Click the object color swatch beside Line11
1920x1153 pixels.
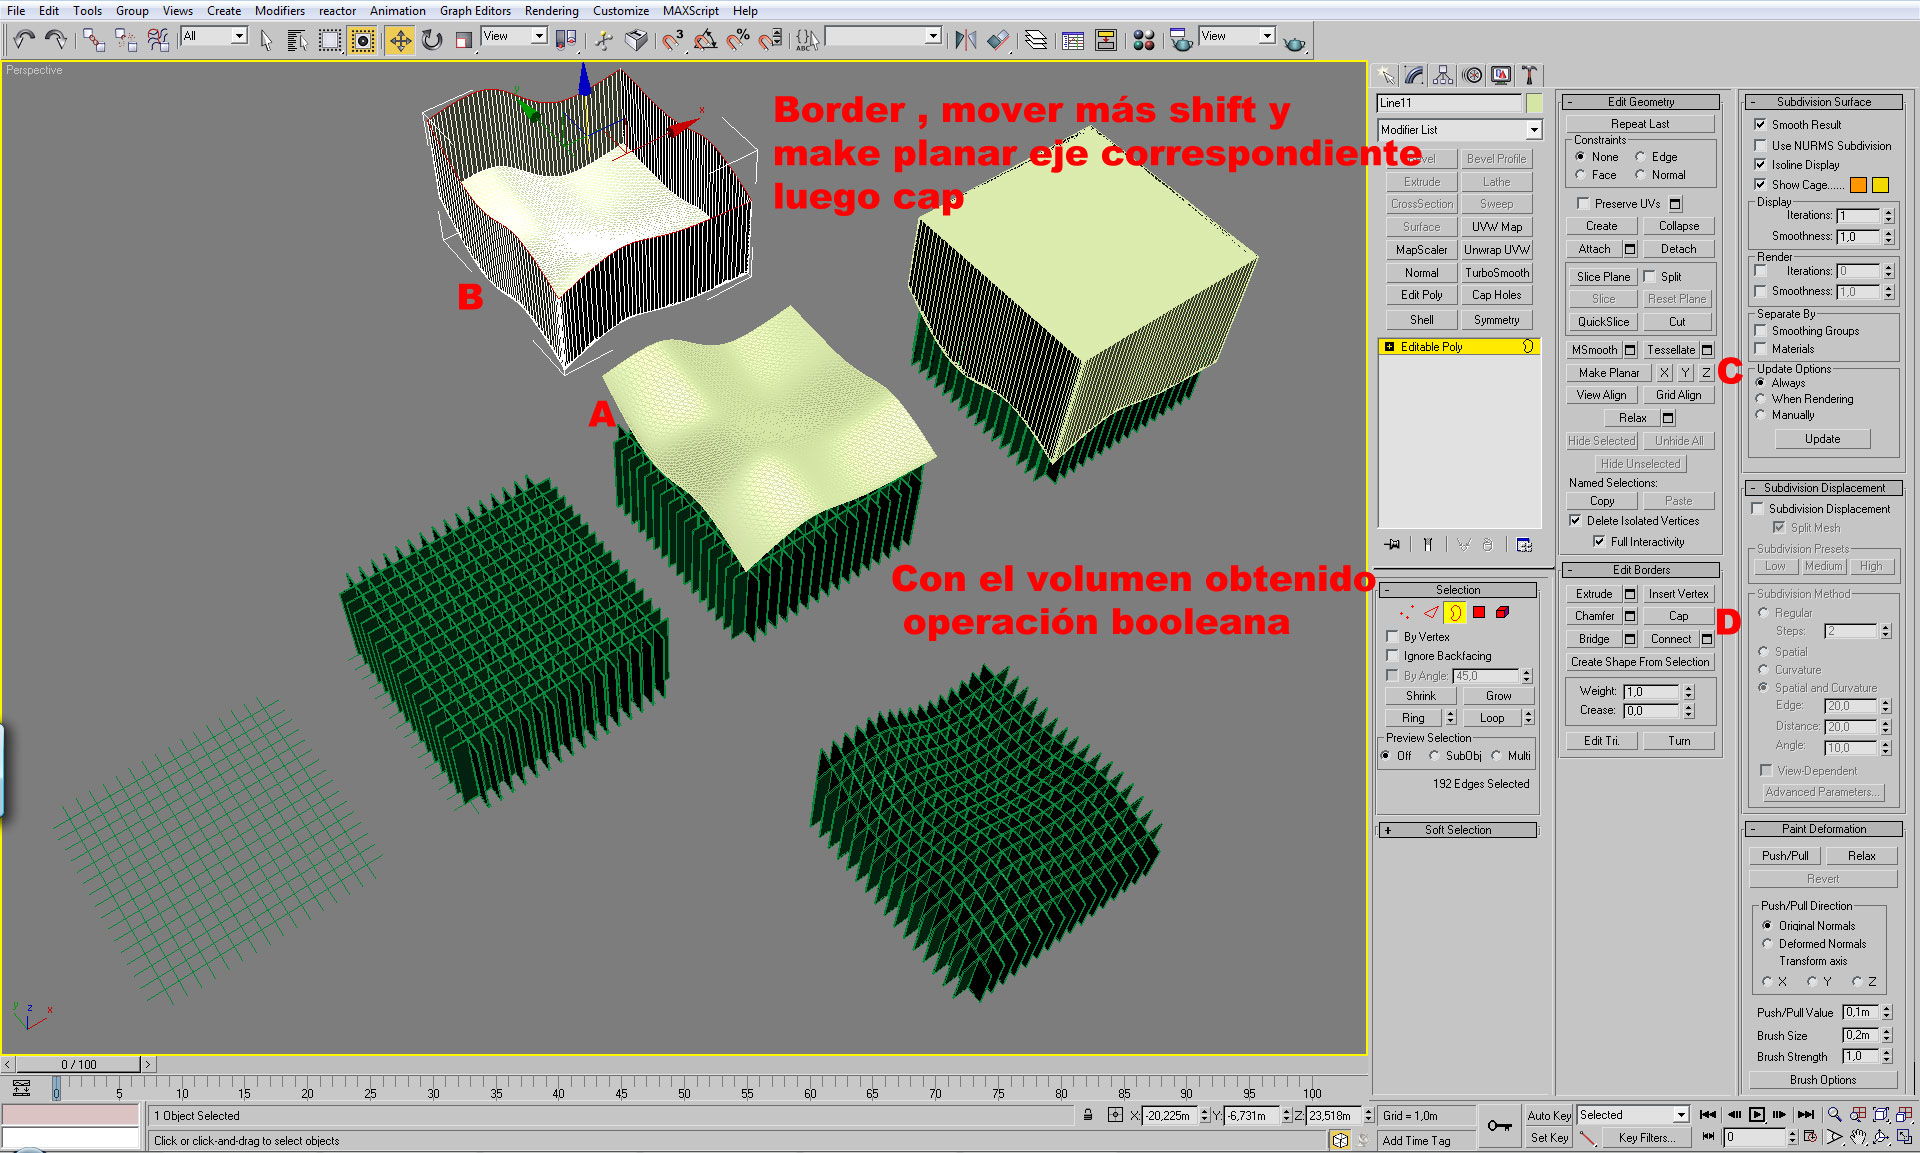[x=1534, y=103]
